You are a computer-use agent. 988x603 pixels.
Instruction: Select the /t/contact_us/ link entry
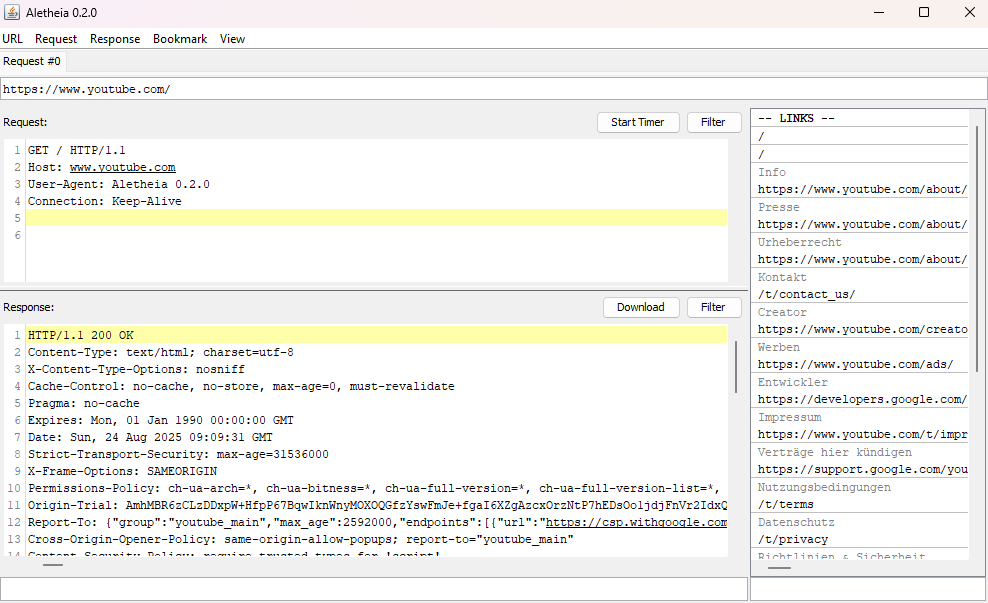tap(807, 294)
